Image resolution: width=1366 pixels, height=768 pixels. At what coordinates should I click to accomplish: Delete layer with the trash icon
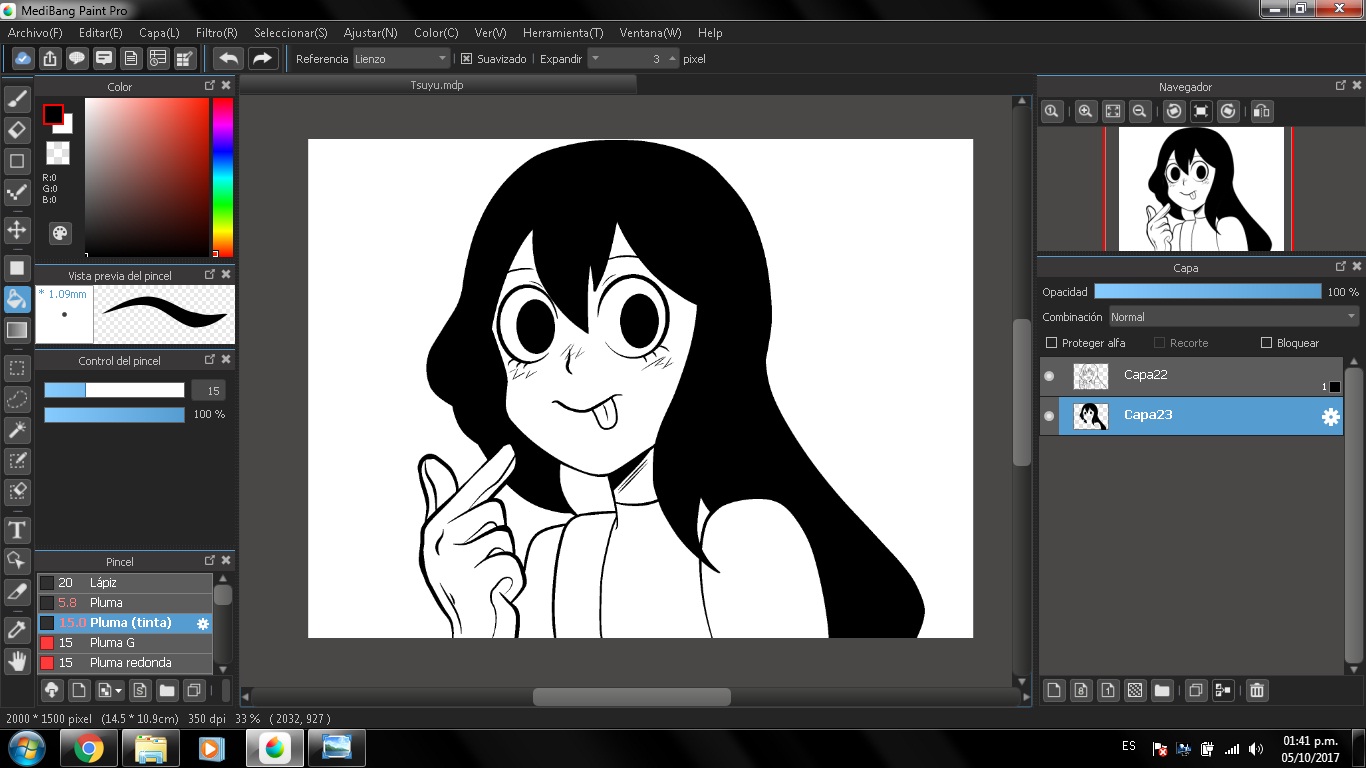point(1257,690)
